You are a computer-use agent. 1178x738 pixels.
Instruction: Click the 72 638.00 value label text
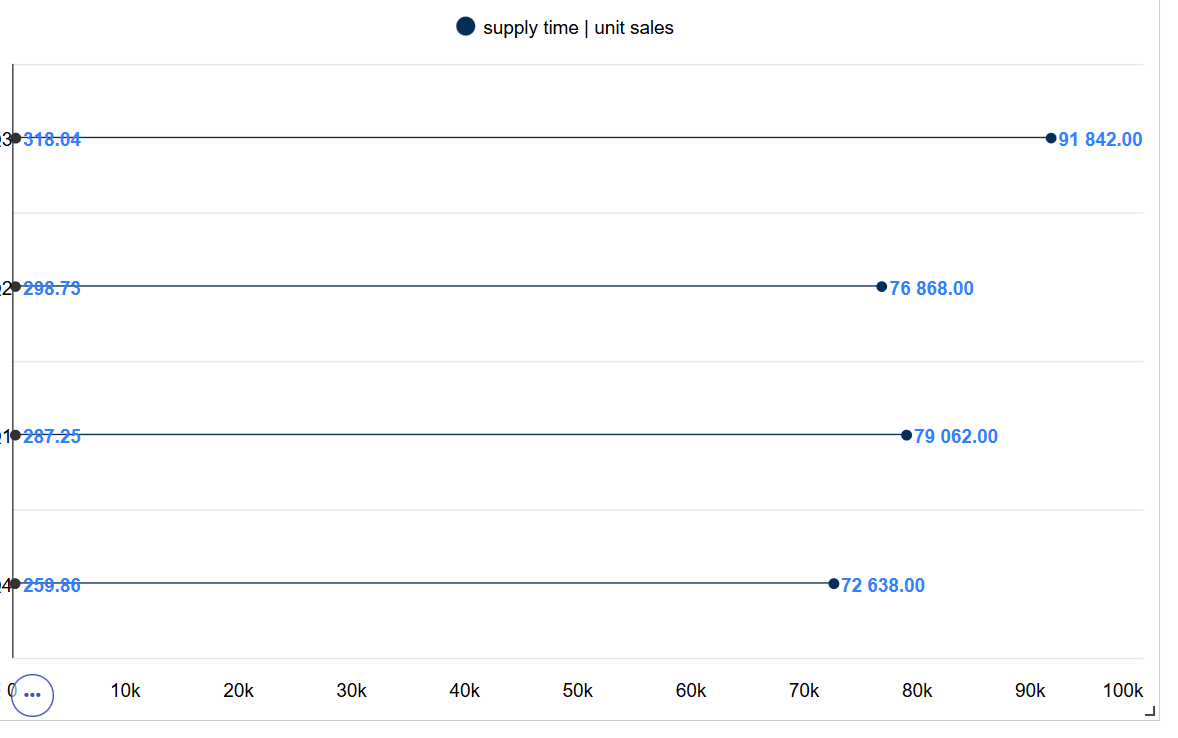click(883, 585)
